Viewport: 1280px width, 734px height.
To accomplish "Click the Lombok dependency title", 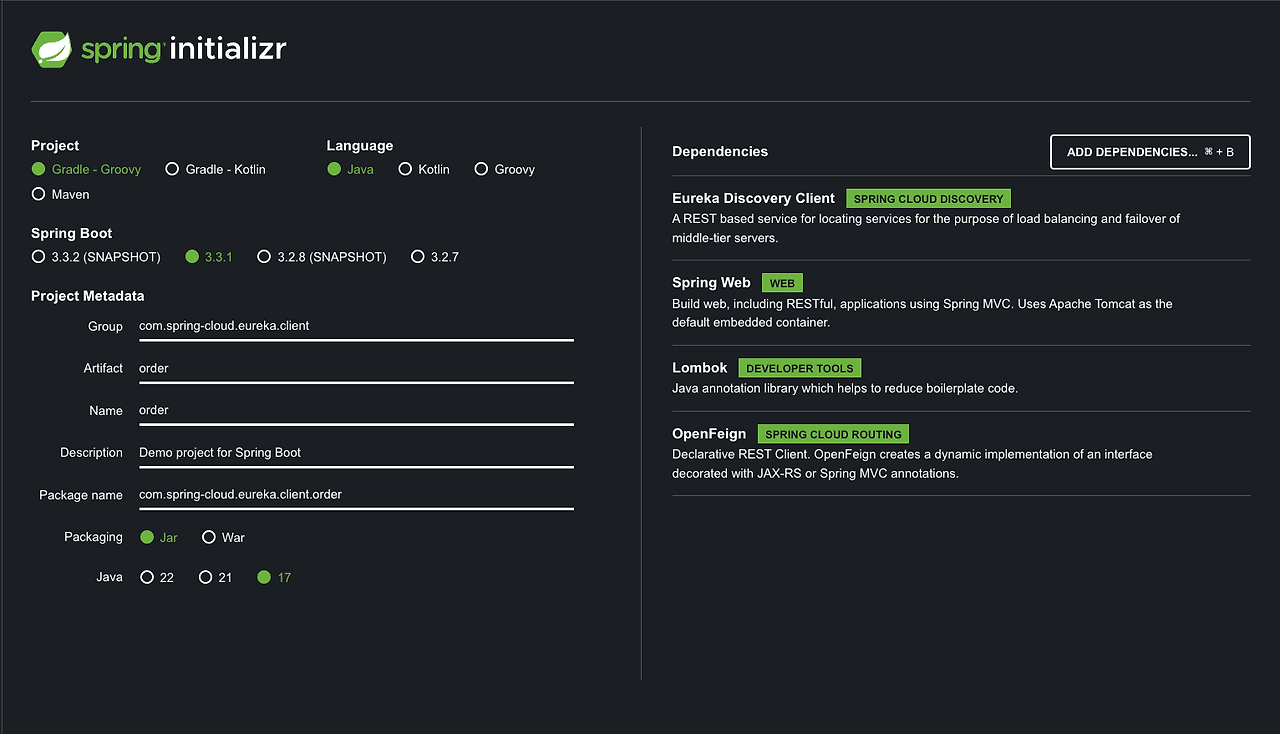I will pos(699,368).
